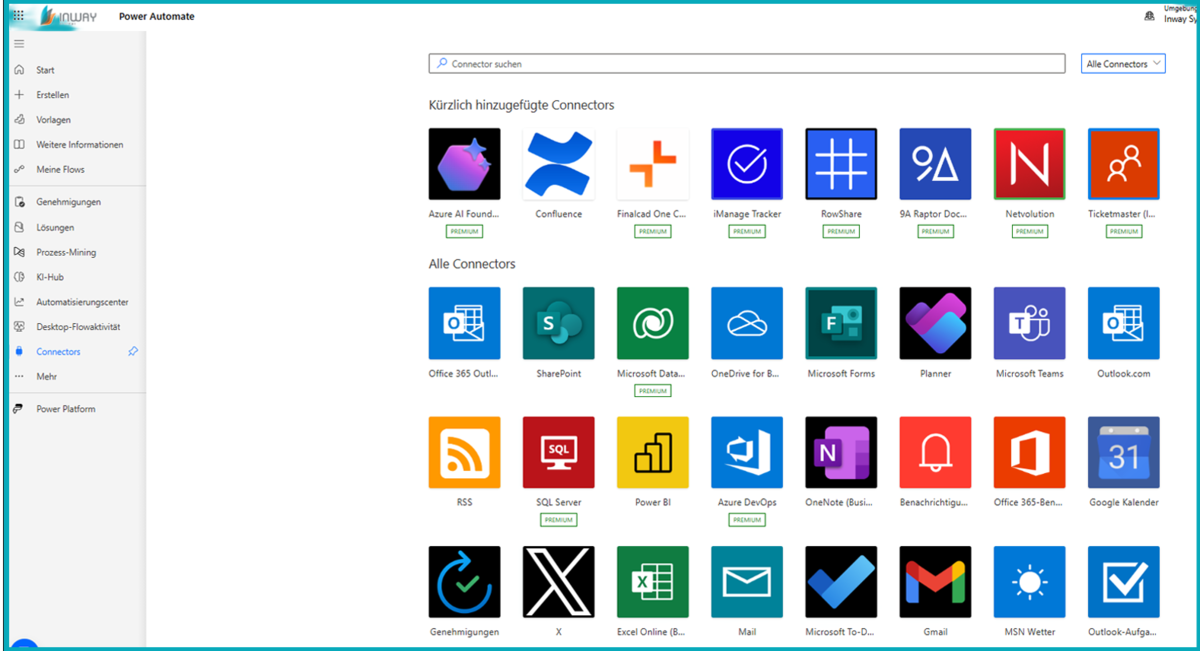
Task: Open the Microsoft To-Do connector
Action: [841, 582]
